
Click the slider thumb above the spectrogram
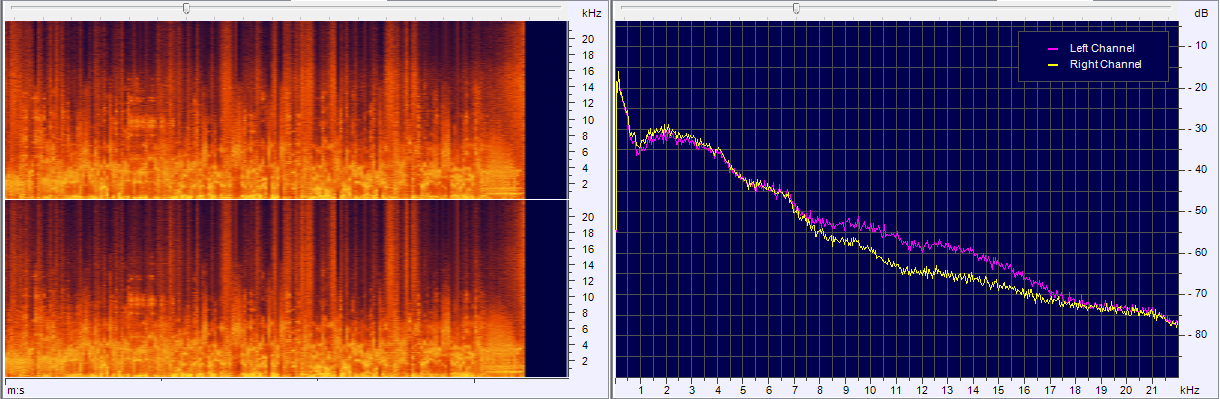pos(186,8)
